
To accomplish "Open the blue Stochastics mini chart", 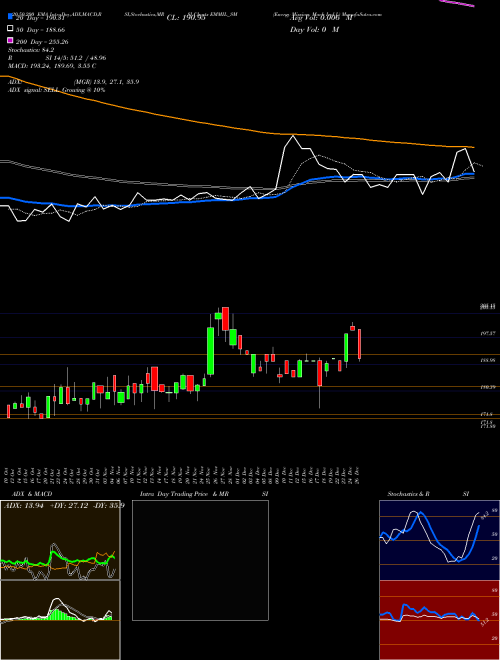I will tap(439, 540).
